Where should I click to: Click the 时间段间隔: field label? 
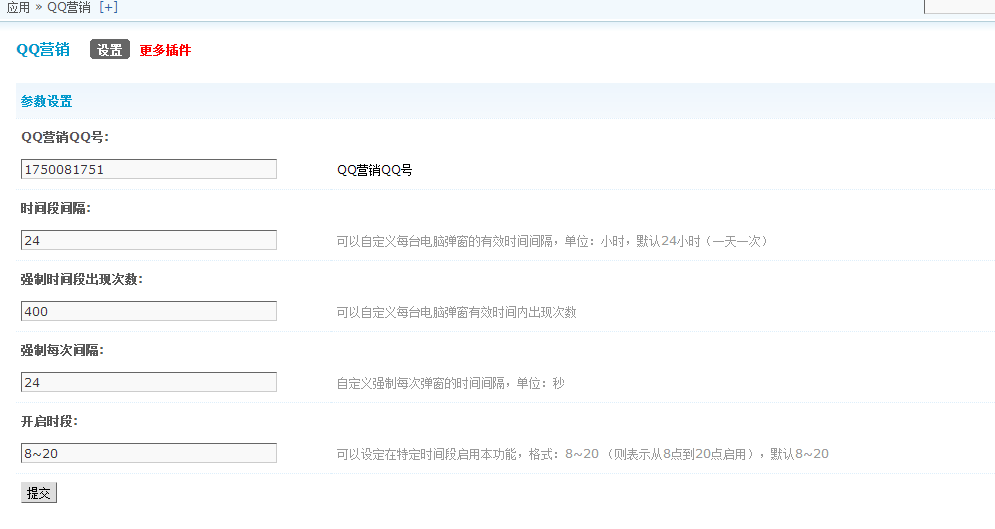[x=56, y=208]
